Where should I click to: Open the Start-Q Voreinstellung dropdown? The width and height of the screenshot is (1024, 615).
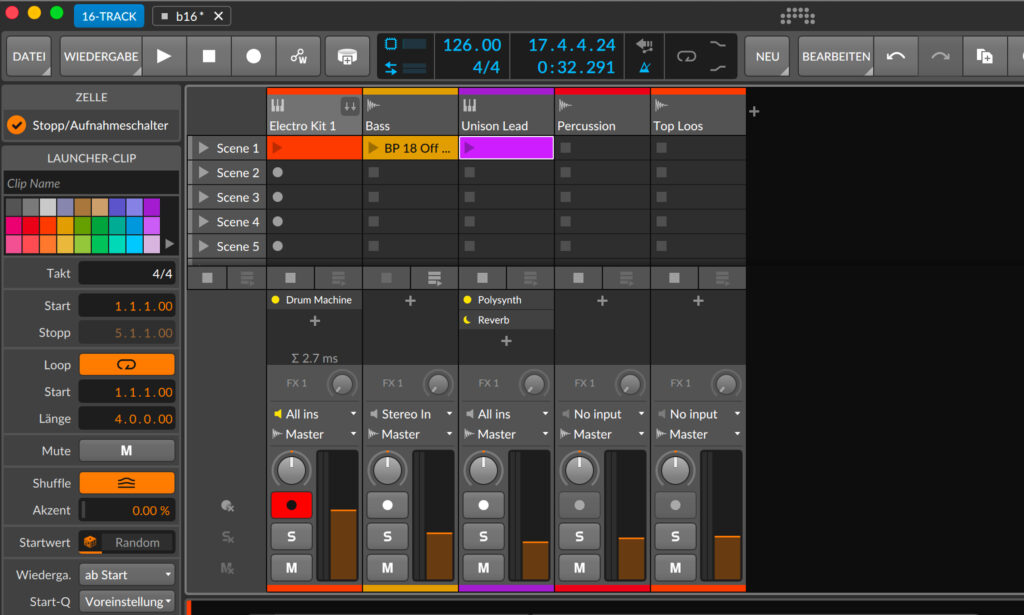[x=127, y=601]
